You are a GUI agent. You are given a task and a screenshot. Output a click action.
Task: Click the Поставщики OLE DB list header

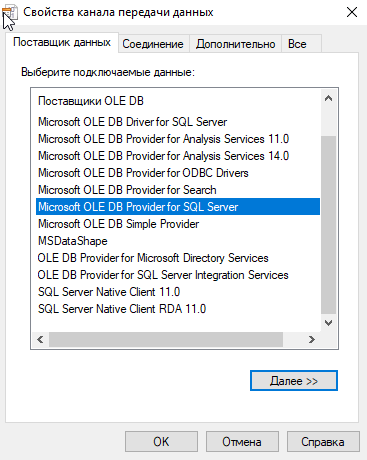(91, 101)
